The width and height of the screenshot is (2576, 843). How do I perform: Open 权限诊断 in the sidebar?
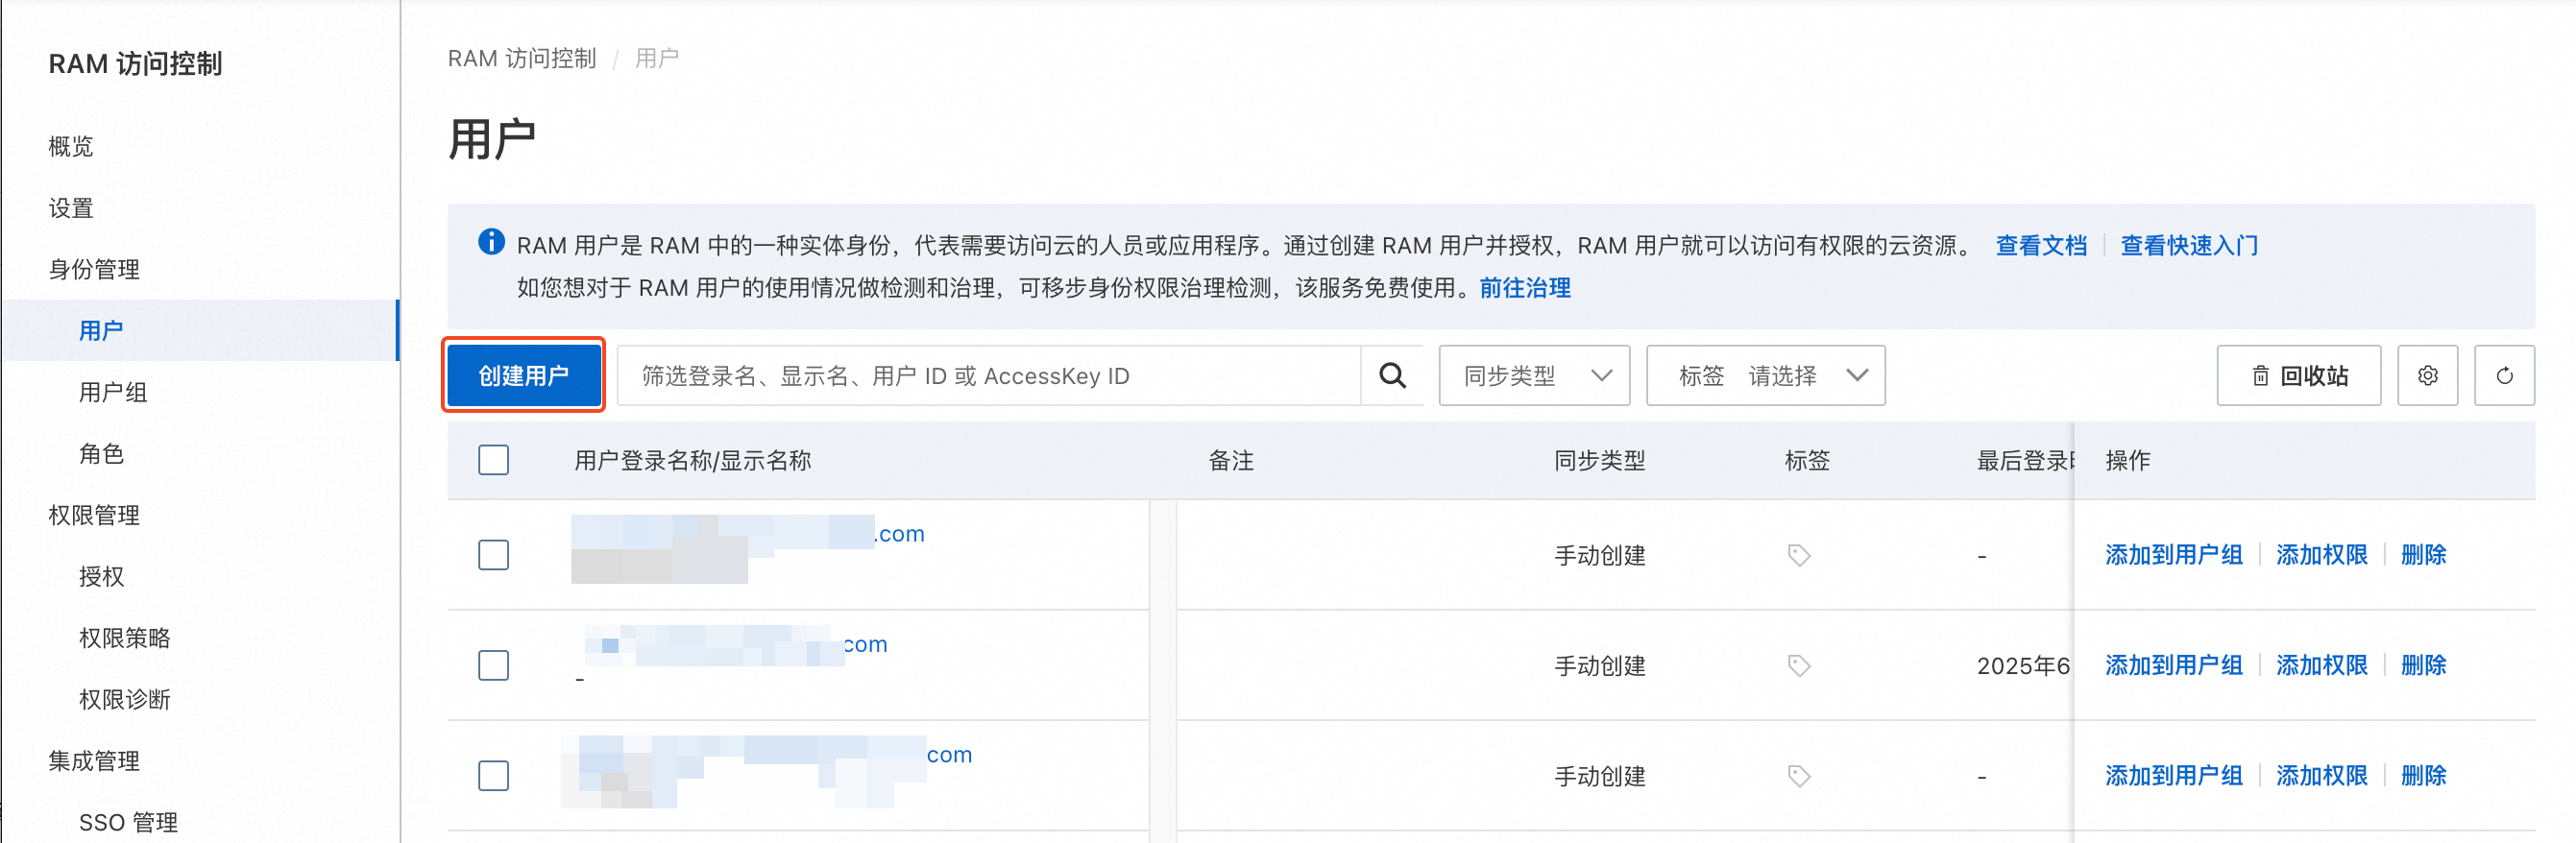pyautogui.click(x=125, y=699)
